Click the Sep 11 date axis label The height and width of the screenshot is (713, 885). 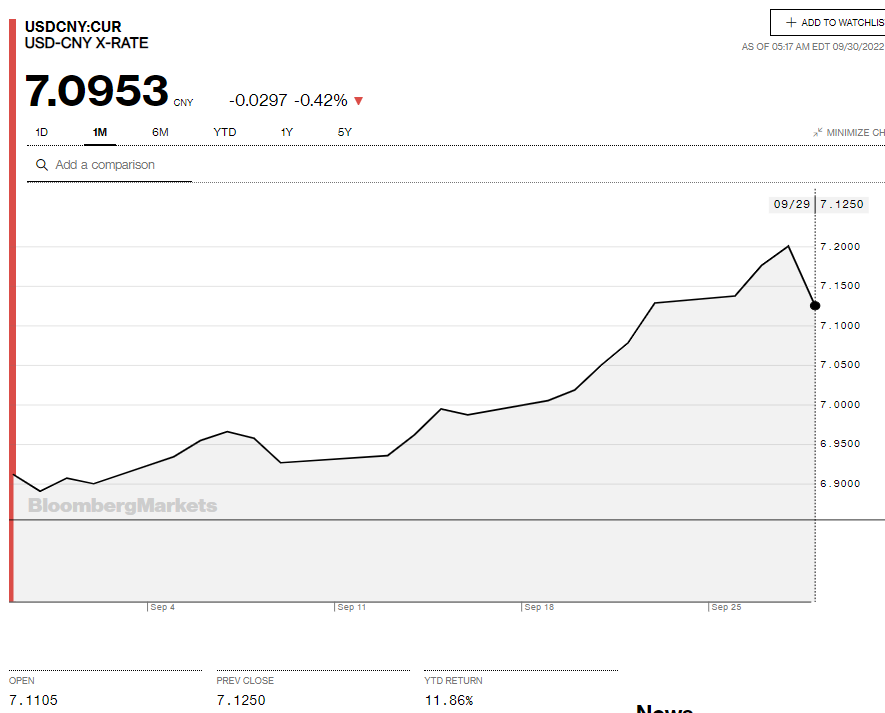pos(352,607)
